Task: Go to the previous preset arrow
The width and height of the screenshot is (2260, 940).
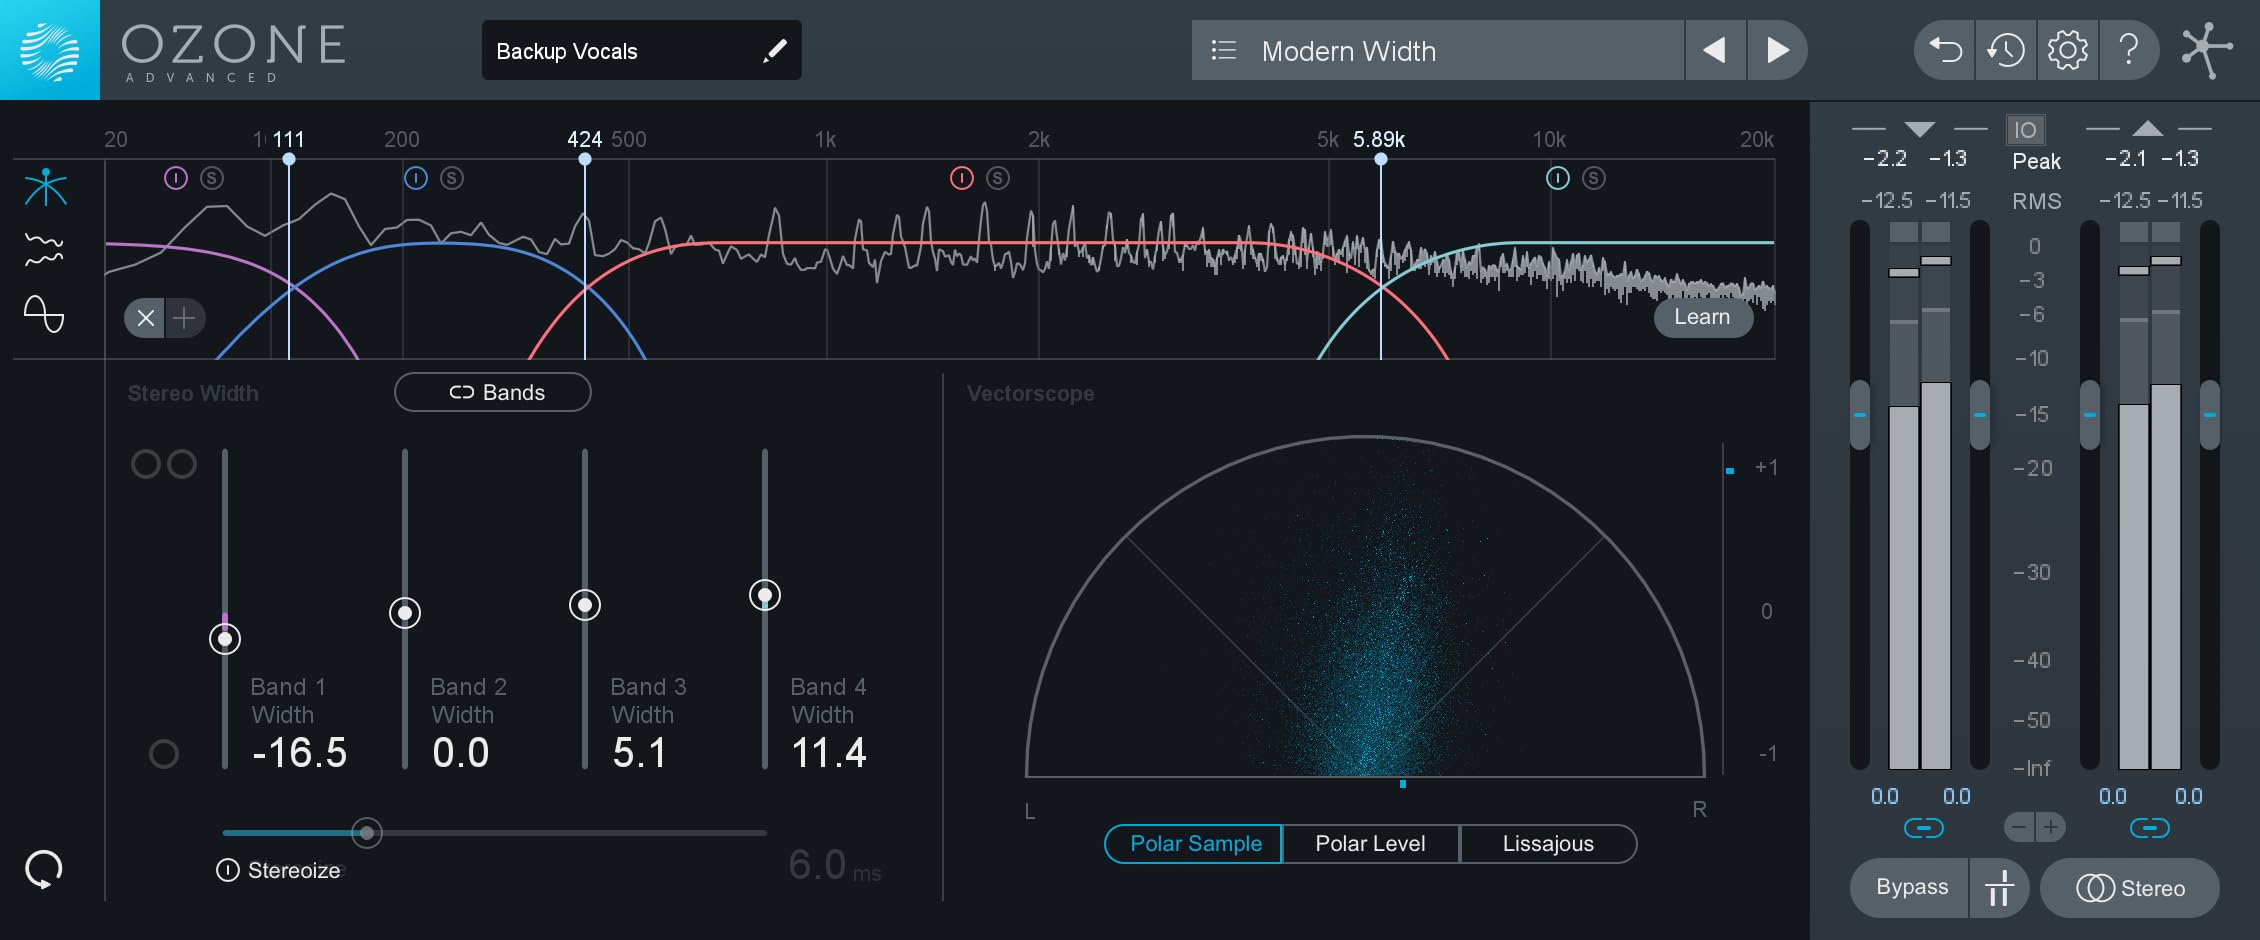Action: tap(1715, 50)
